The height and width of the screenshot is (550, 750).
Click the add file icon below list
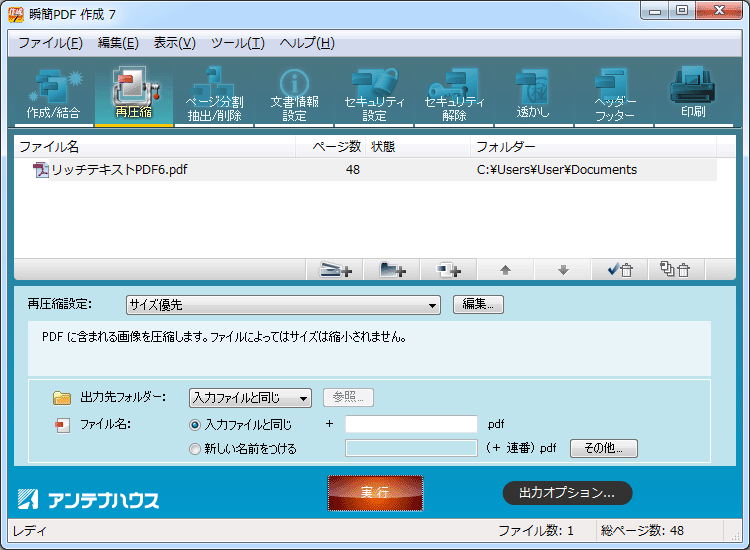(x=336, y=269)
